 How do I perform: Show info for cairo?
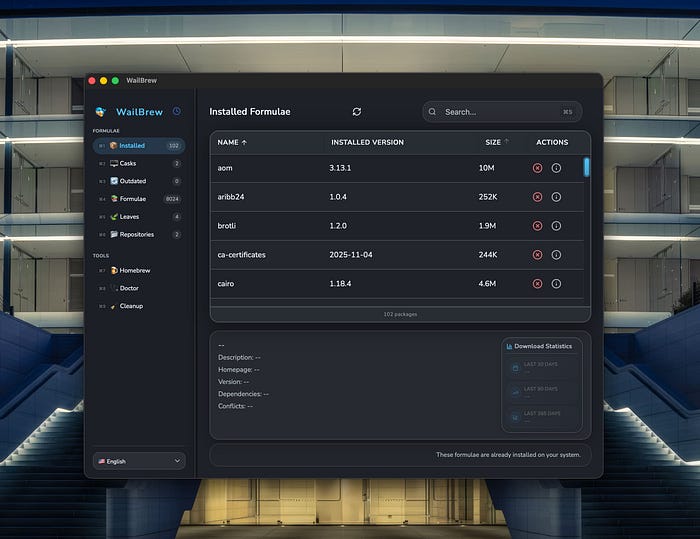pos(556,284)
